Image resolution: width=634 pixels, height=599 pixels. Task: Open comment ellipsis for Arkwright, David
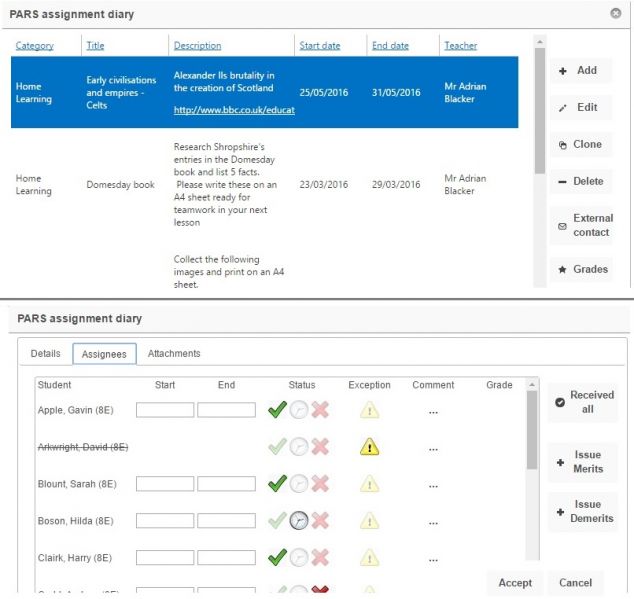[433, 449]
